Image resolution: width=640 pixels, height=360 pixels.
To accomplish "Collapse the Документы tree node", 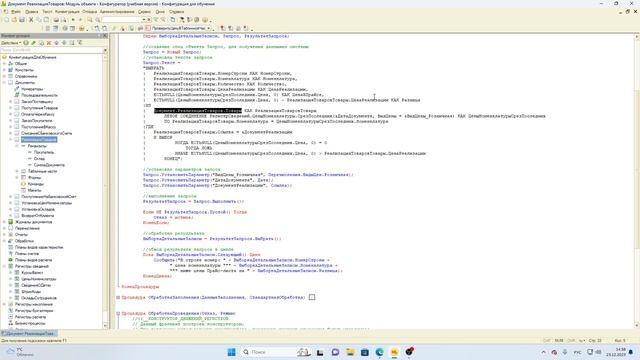I will tap(4, 82).
